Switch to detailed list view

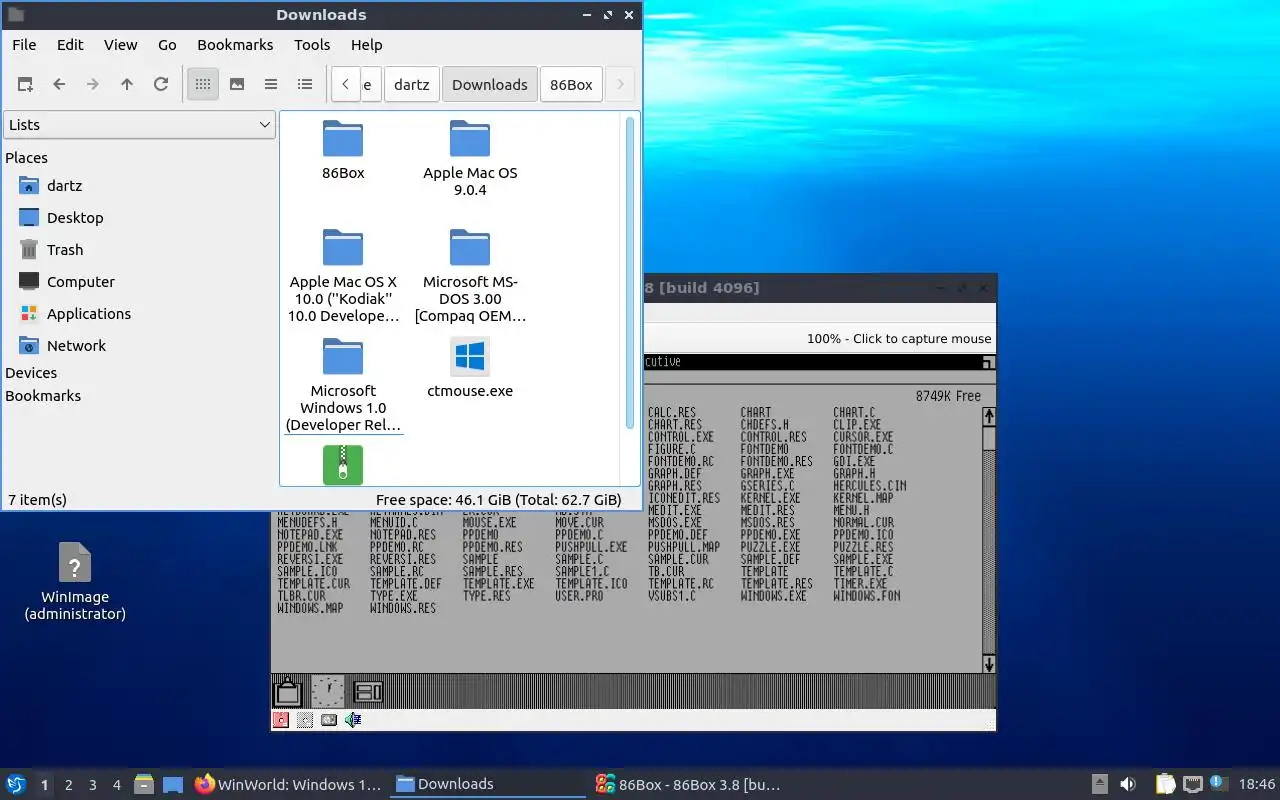pyautogui.click(x=305, y=85)
